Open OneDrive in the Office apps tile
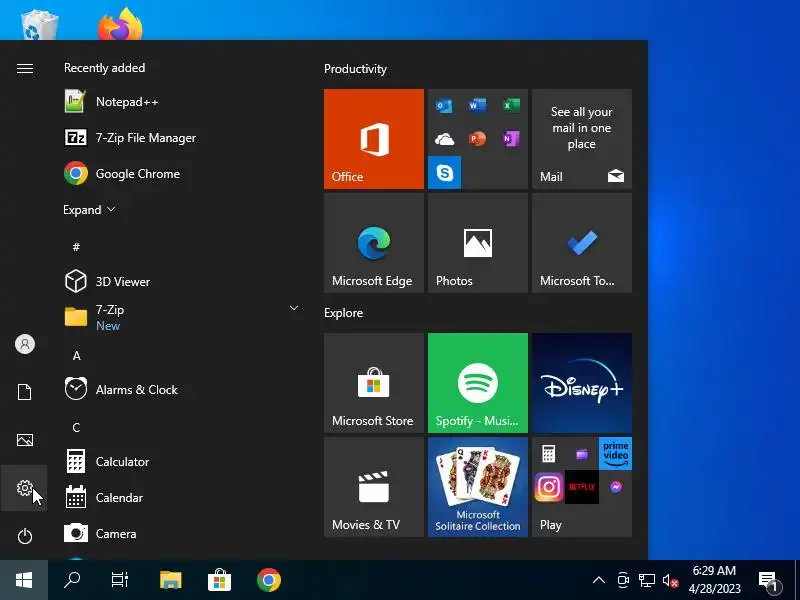The width and height of the screenshot is (800, 600). [x=444, y=139]
